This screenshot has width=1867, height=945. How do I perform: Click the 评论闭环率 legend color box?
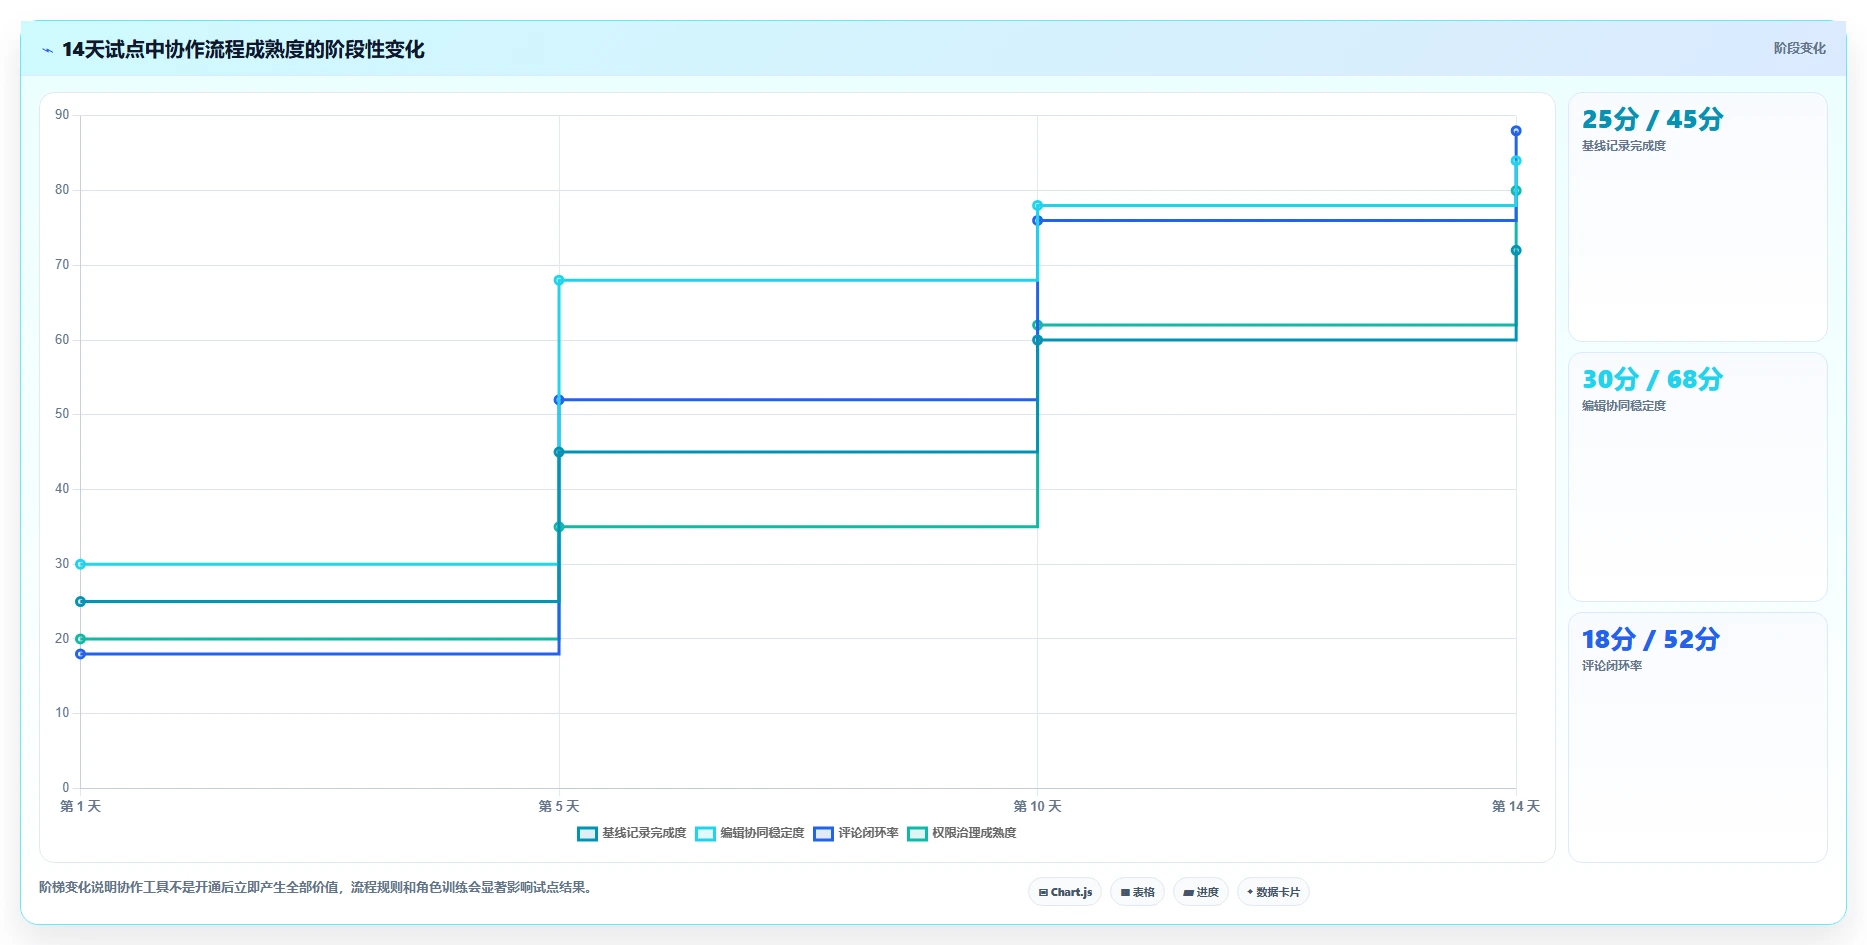click(823, 834)
